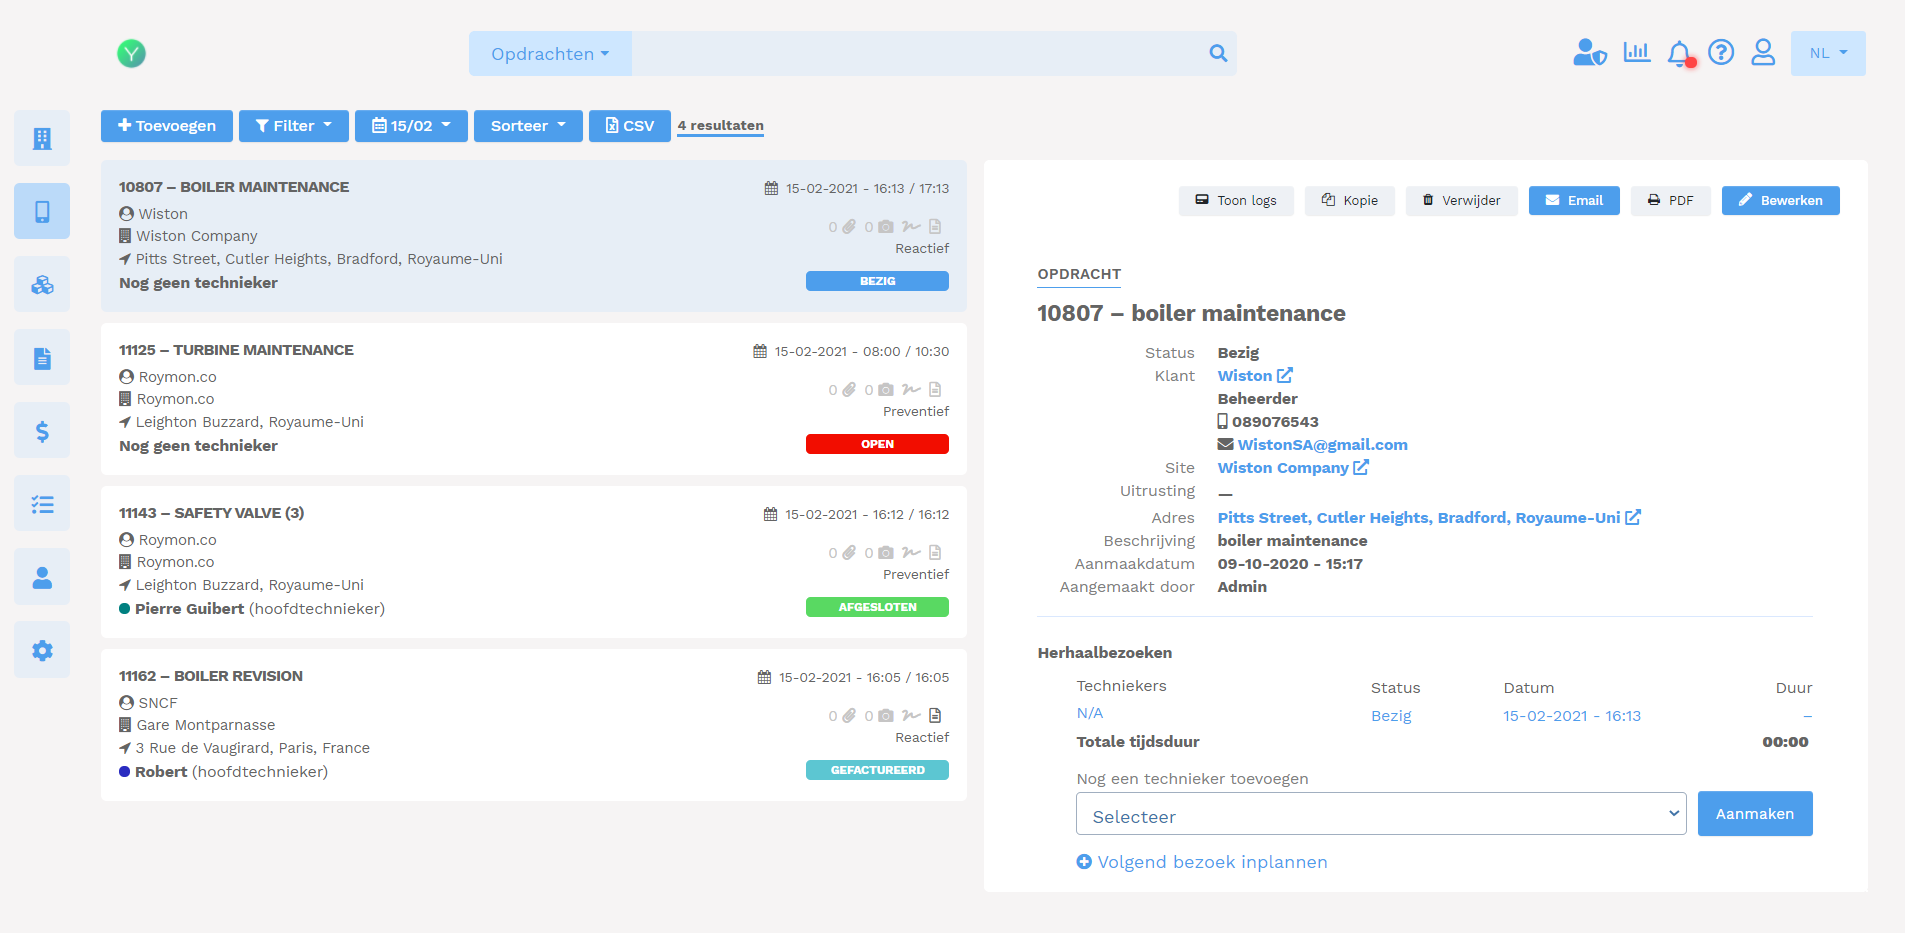Image resolution: width=1905 pixels, height=933 pixels.
Task: Open the companies sidebar icon
Action: click(42, 137)
